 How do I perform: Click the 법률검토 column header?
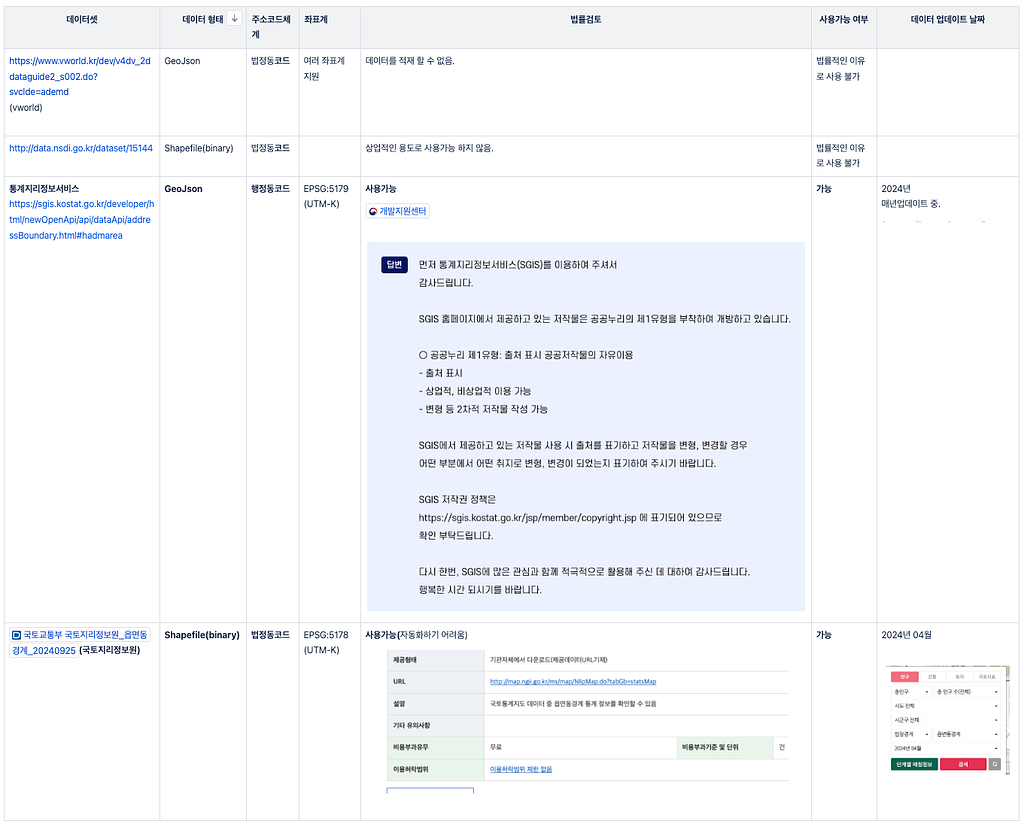(585, 20)
